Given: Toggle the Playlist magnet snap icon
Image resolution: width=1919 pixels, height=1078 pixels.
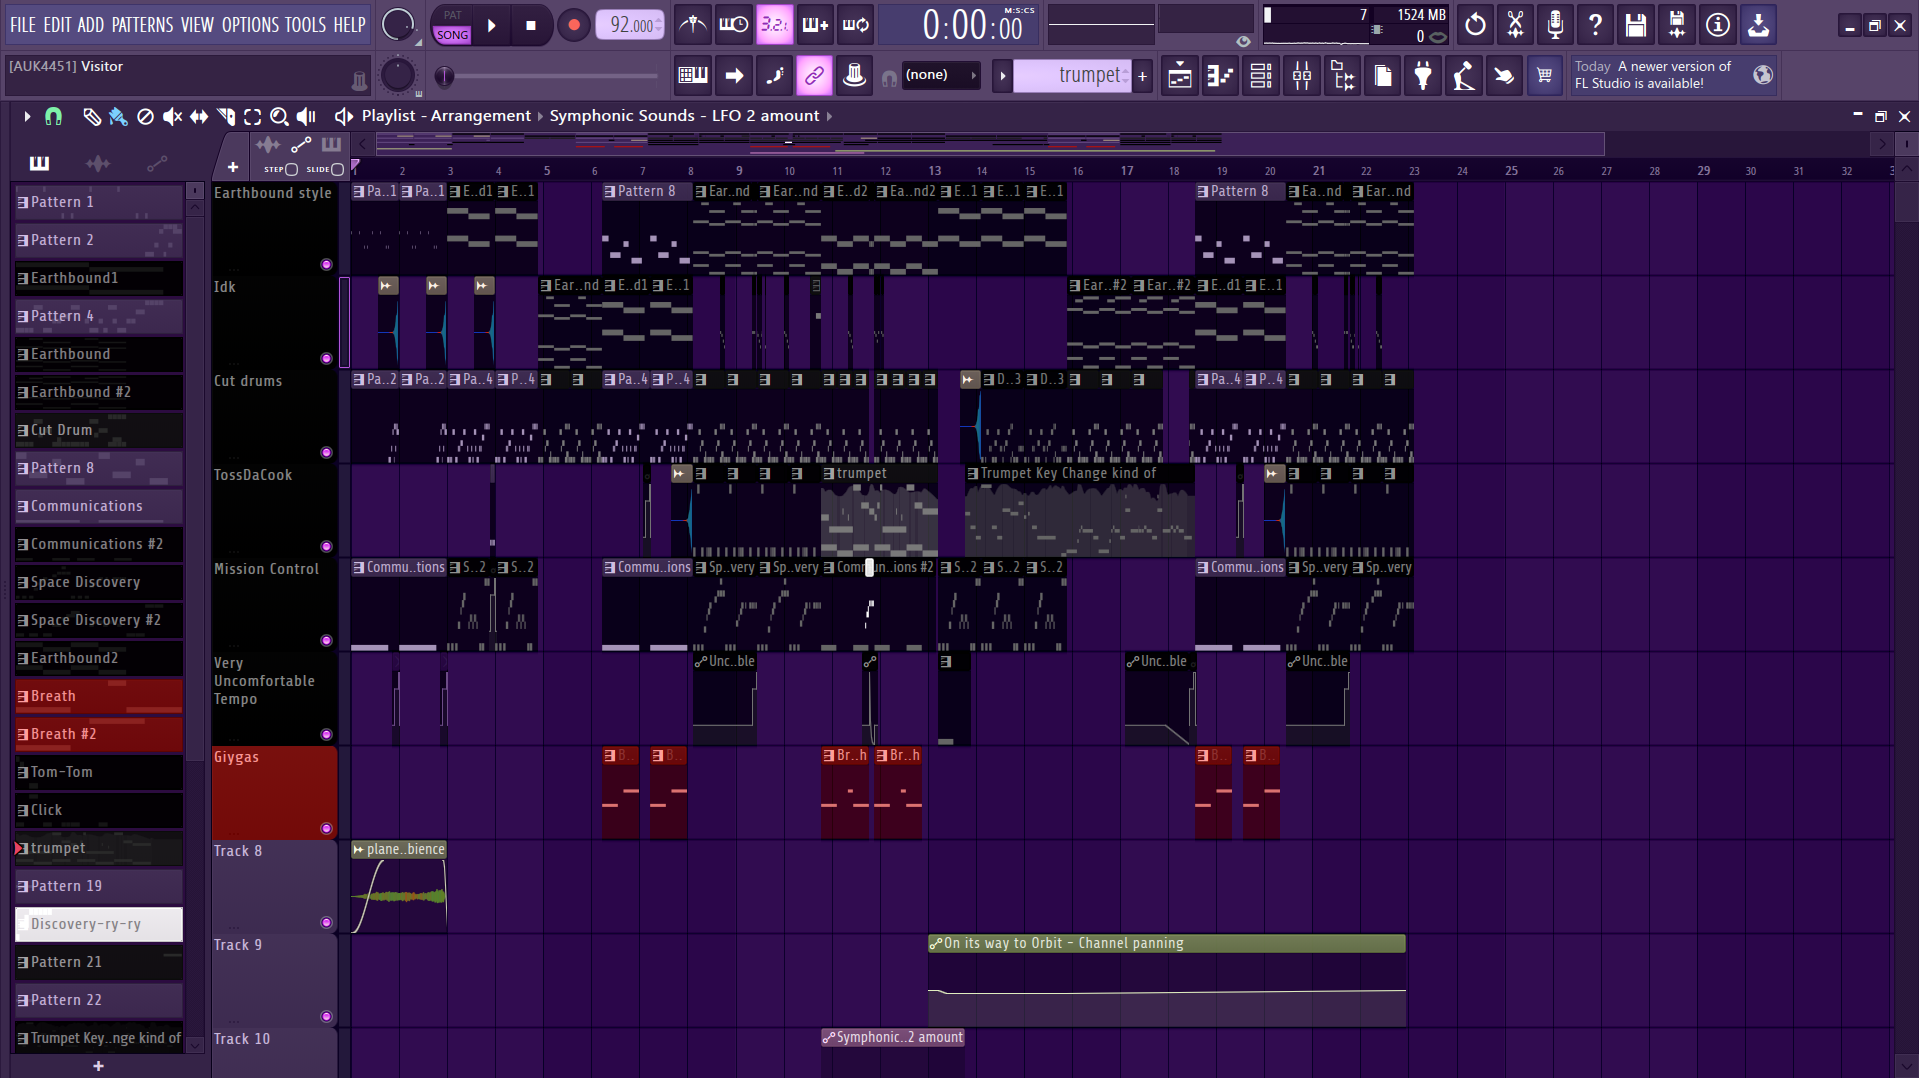Looking at the screenshot, I should pos(53,117).
